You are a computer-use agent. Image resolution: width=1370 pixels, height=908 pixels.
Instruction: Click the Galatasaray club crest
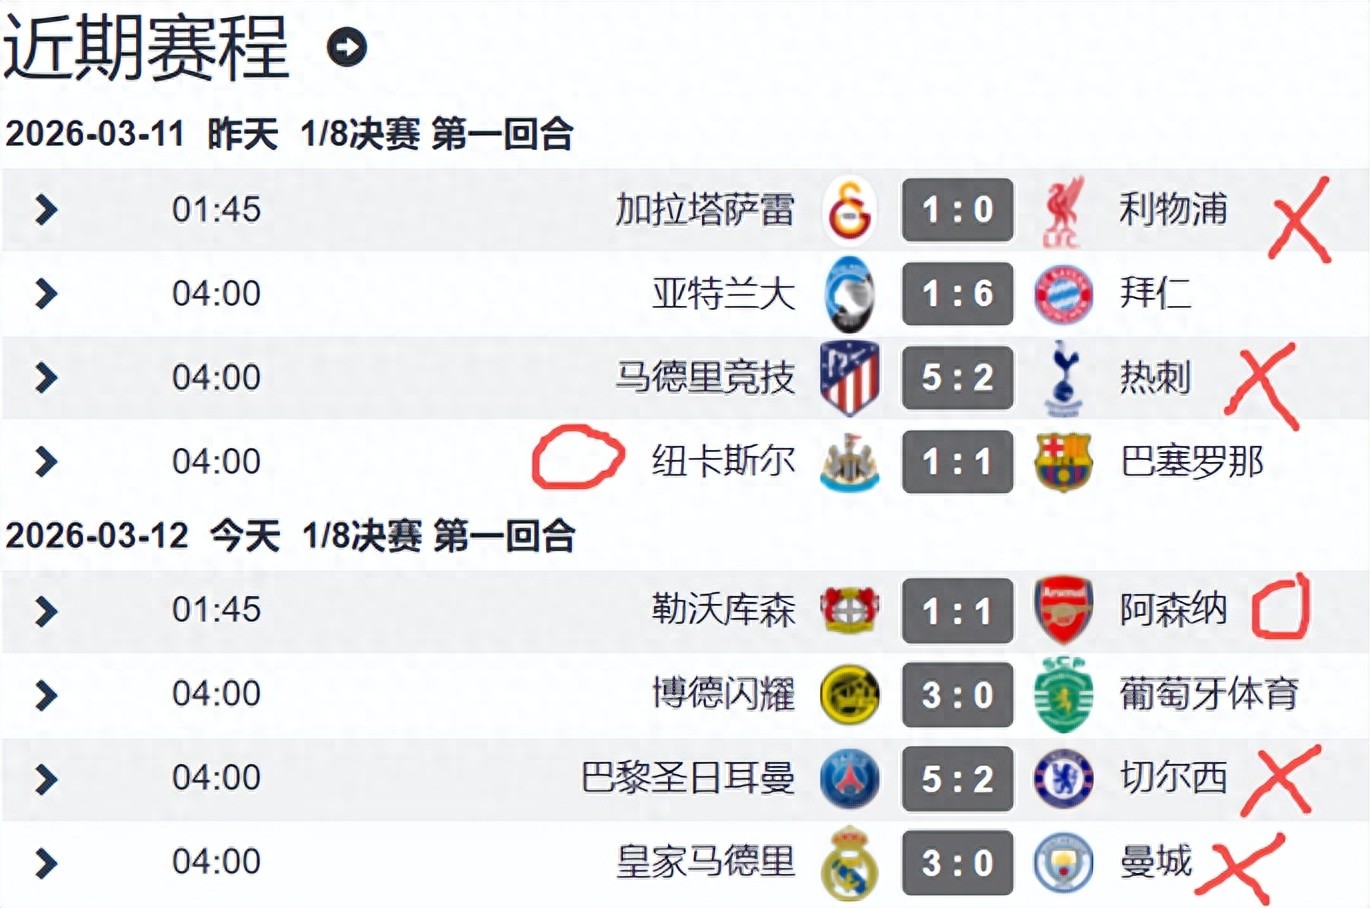pyautogui.click(x=850, y=210)
